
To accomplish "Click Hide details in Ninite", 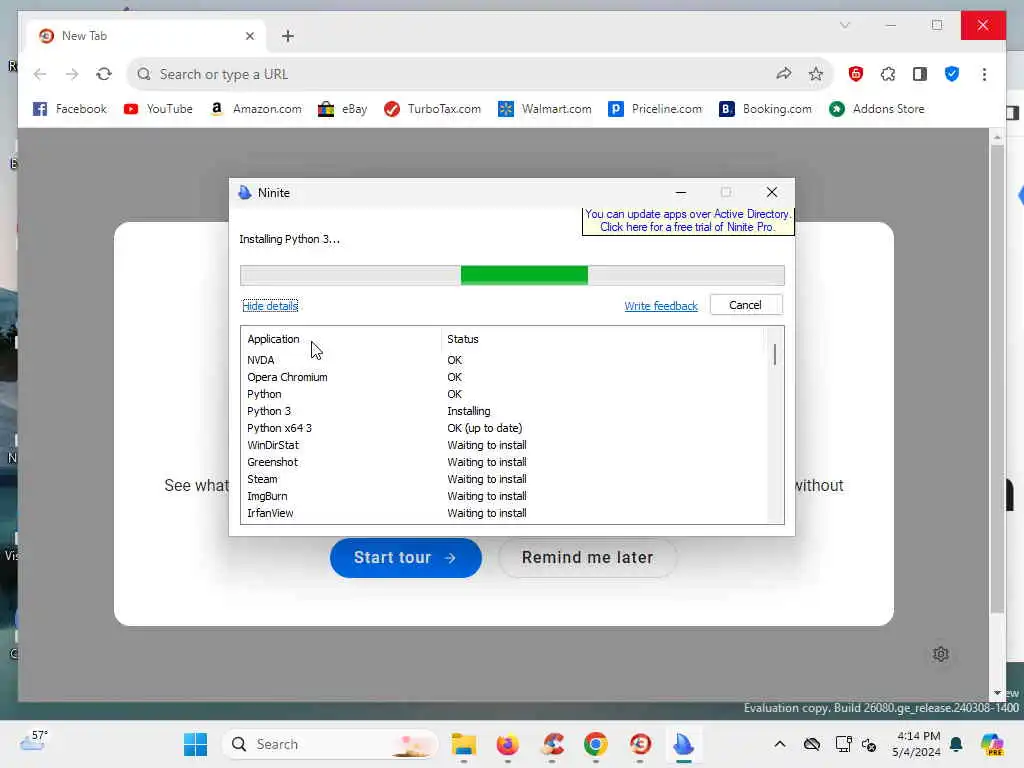I will (x=270, y=306).
